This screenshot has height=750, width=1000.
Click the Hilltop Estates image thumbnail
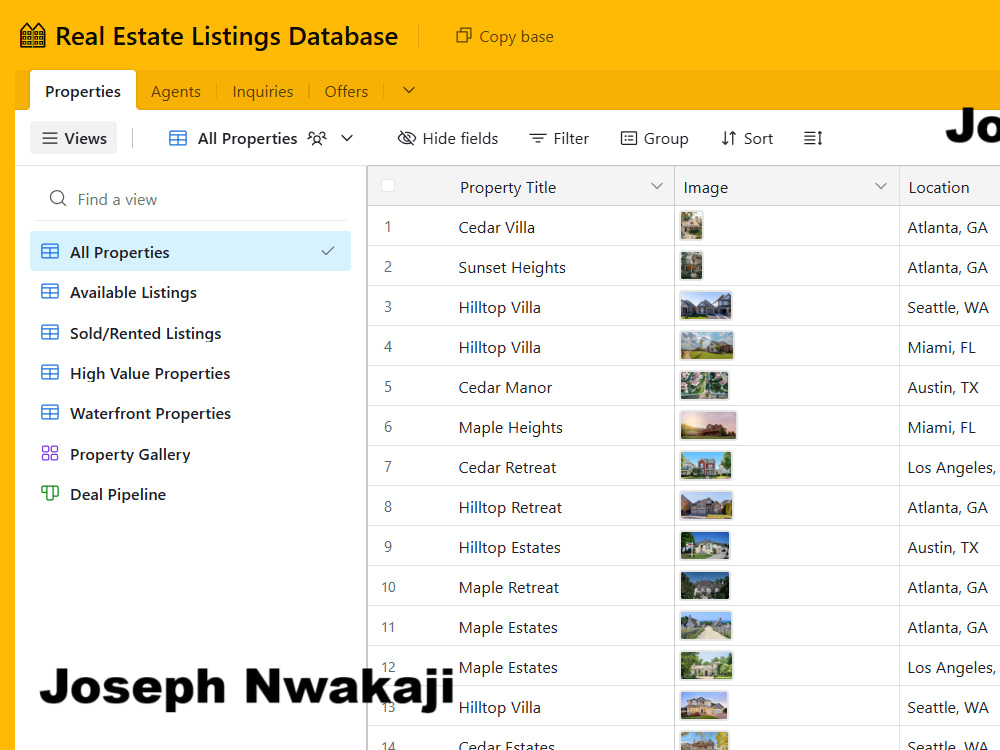[x=705, y=546]
